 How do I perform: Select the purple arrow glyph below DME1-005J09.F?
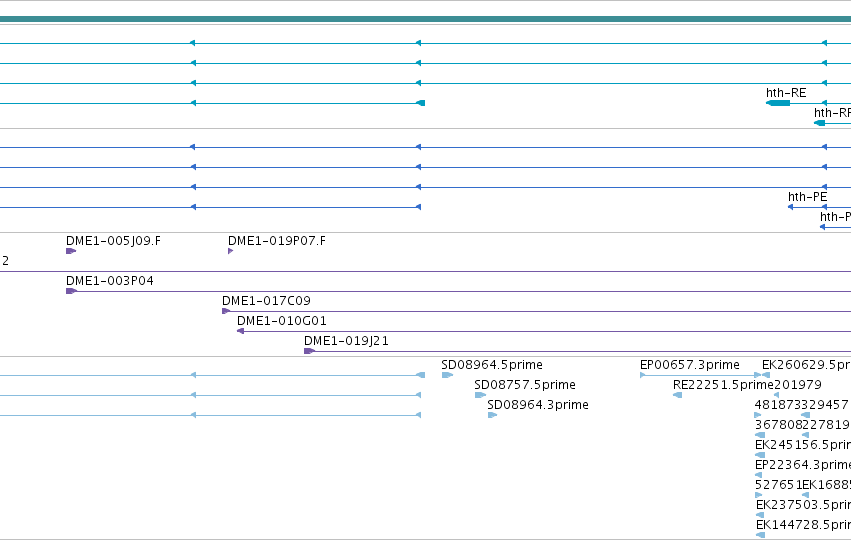[71, 251]
